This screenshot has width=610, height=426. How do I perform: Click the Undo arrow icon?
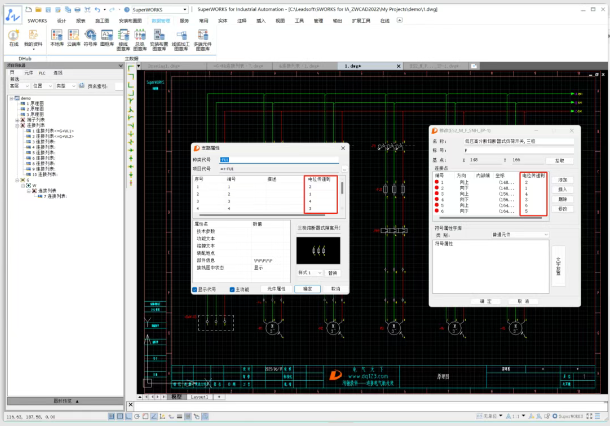point(97,9)
